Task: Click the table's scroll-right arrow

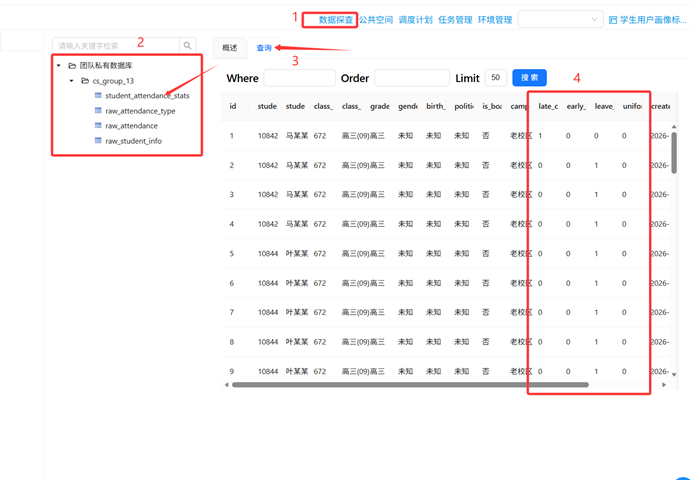Action: (x=664, y=385)
